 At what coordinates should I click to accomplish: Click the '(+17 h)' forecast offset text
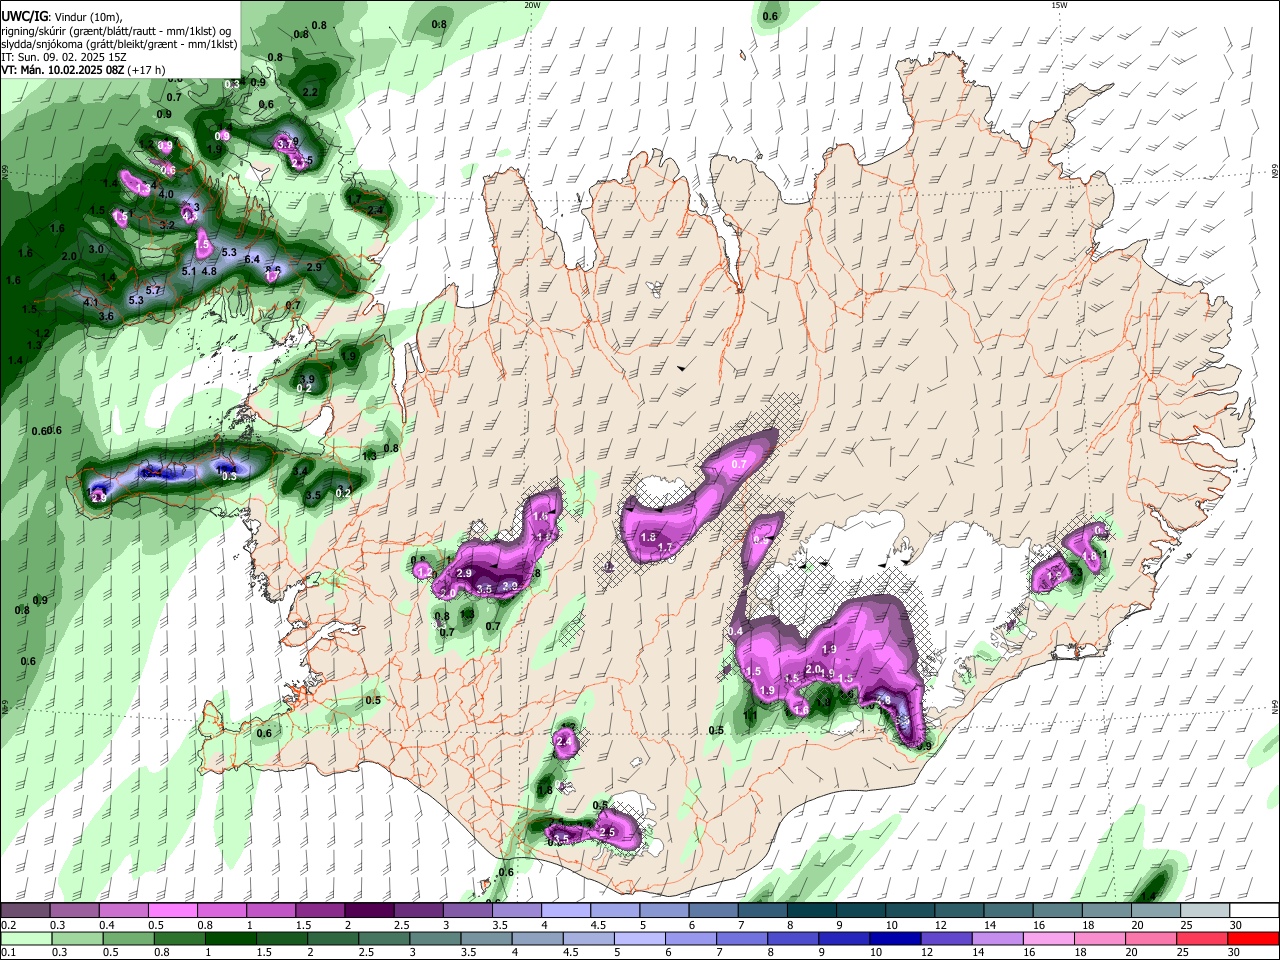pos(146,70)
